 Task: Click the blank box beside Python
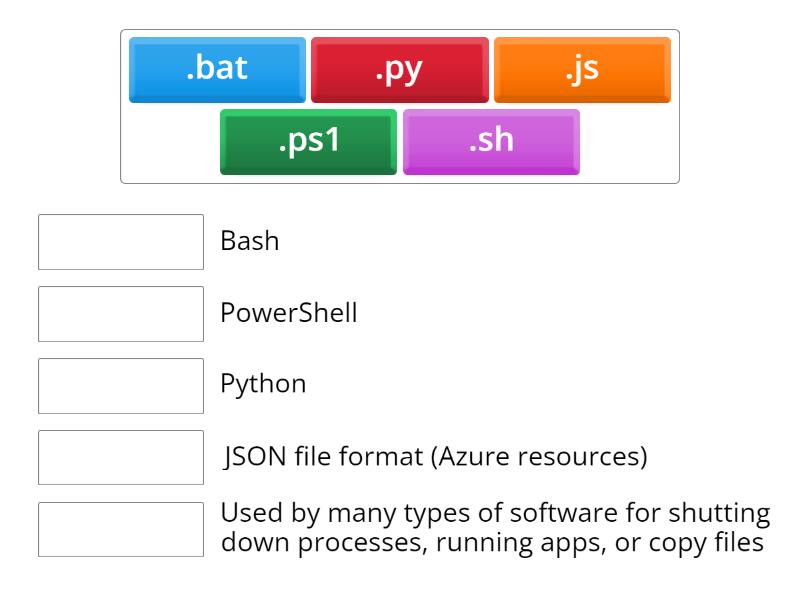(x=121, y=385)
